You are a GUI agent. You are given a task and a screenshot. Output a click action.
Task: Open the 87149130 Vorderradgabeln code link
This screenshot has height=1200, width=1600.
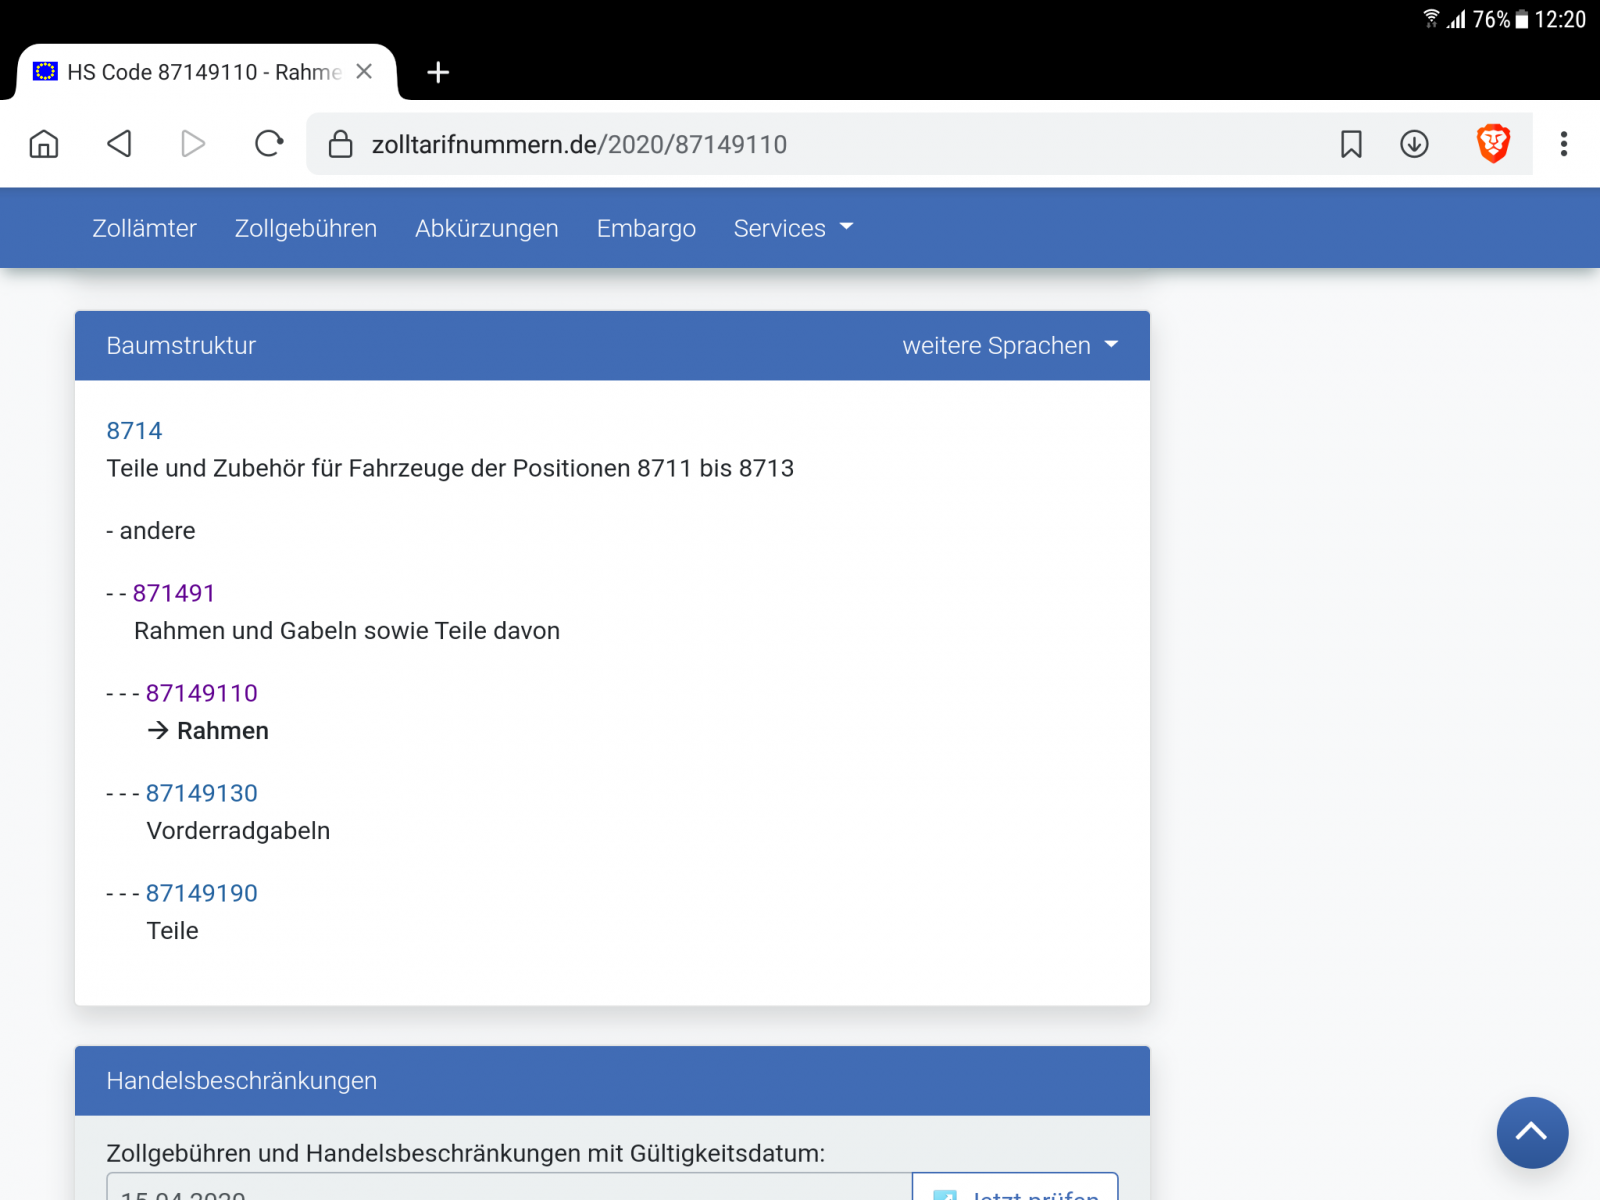pyautogui.click(x=202, y=793)
